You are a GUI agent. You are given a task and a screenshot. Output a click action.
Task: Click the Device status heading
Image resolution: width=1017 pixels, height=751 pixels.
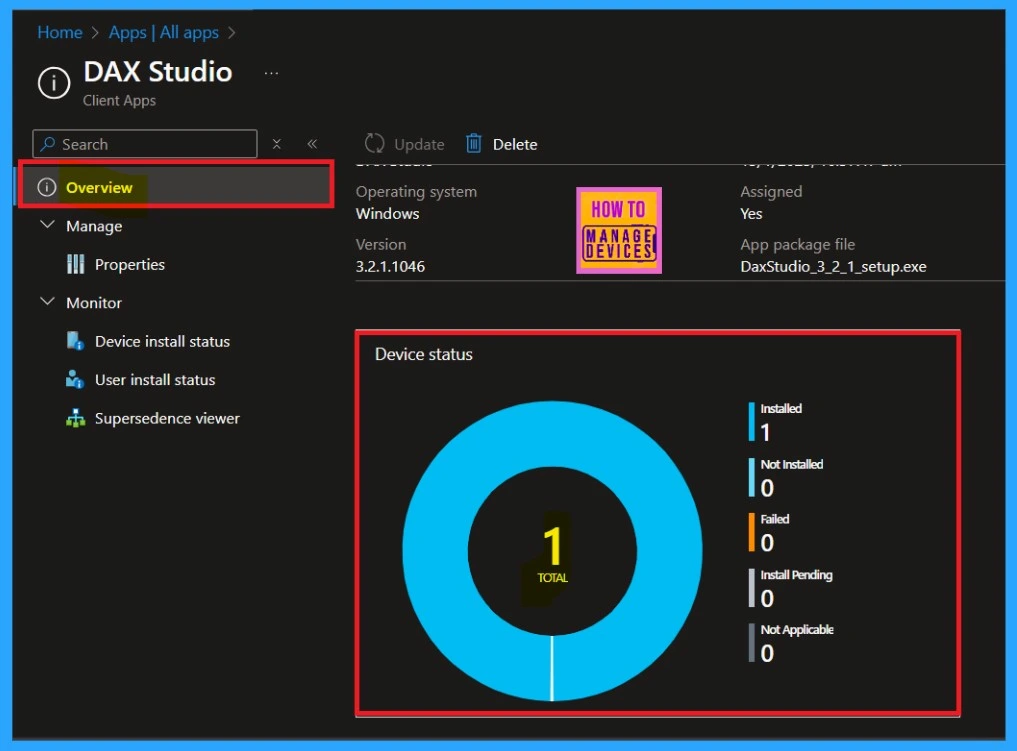point(424,354)
